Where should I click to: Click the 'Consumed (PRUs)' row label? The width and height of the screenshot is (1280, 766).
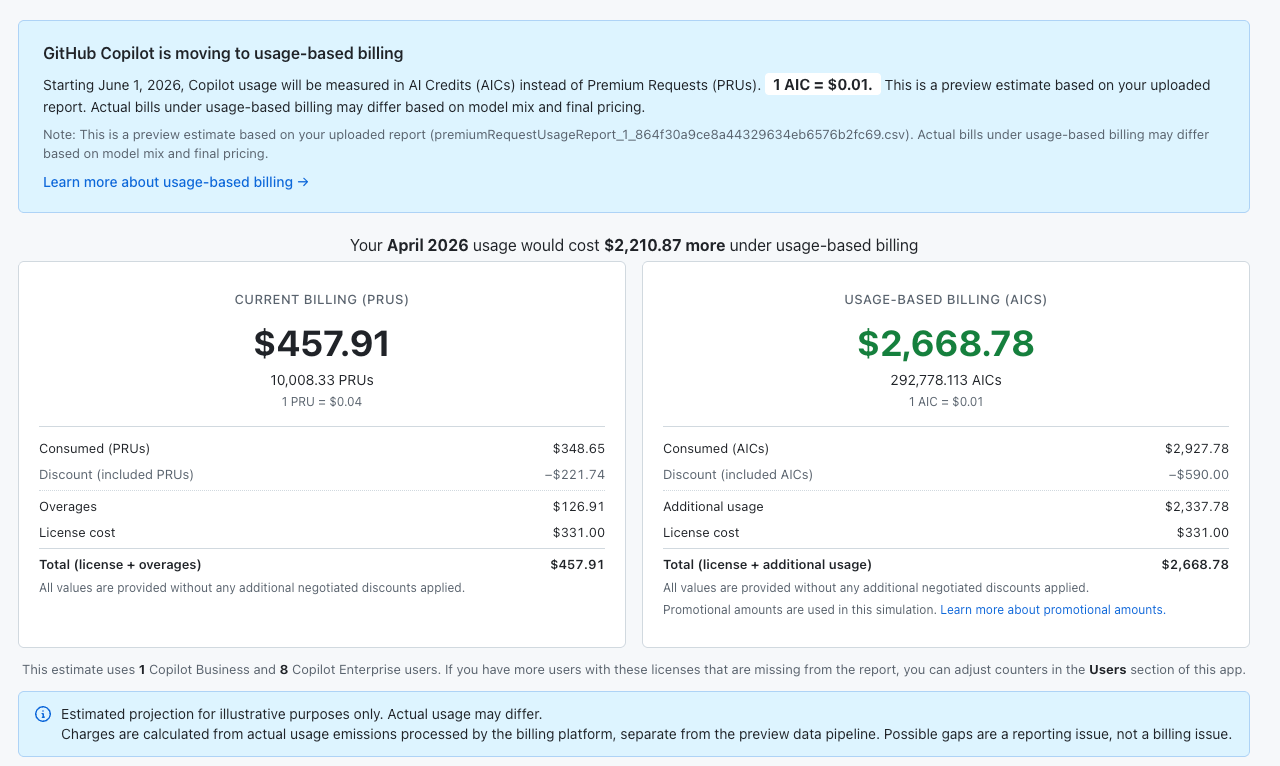95,449
